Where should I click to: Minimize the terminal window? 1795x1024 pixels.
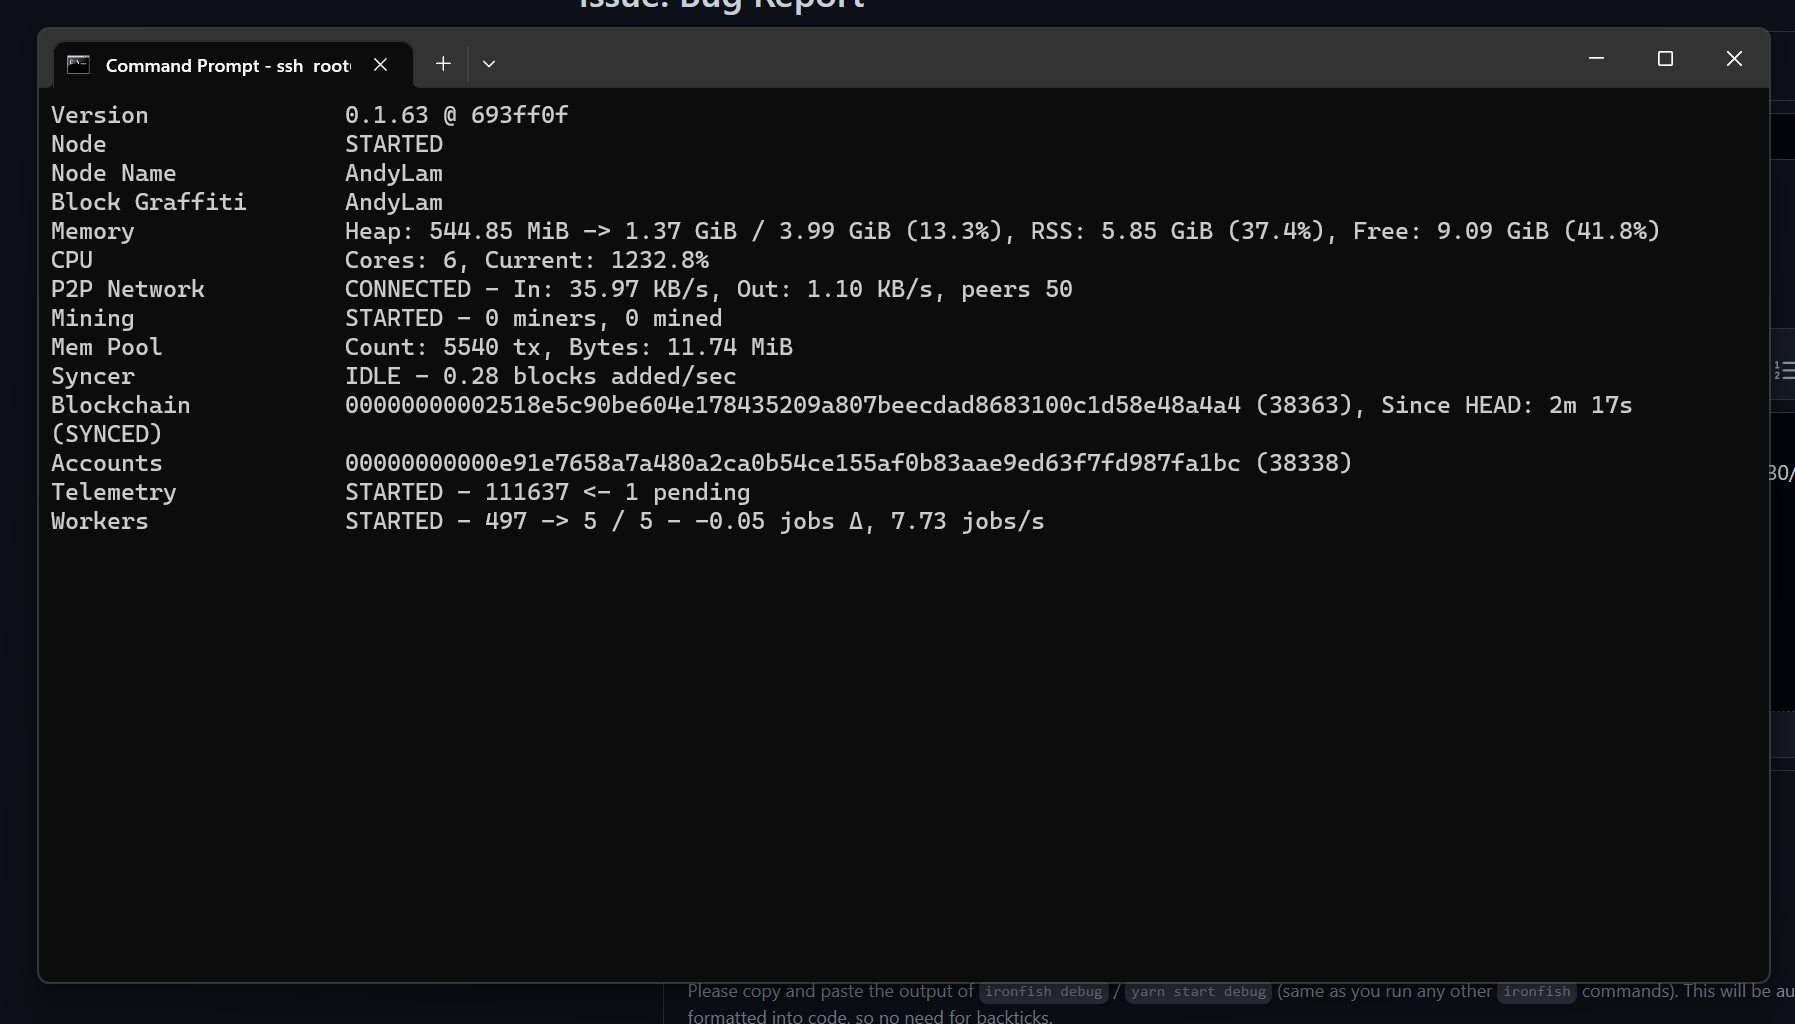1595,59
